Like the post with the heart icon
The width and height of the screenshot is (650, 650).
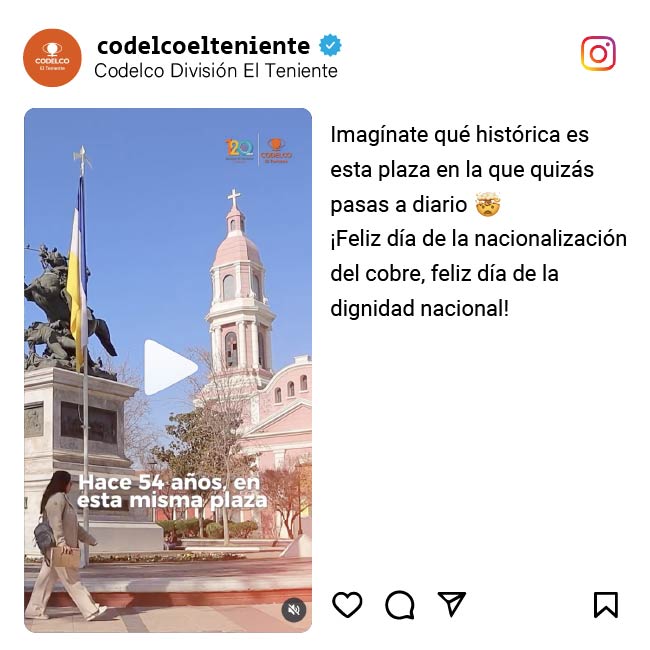coord(347,604)
